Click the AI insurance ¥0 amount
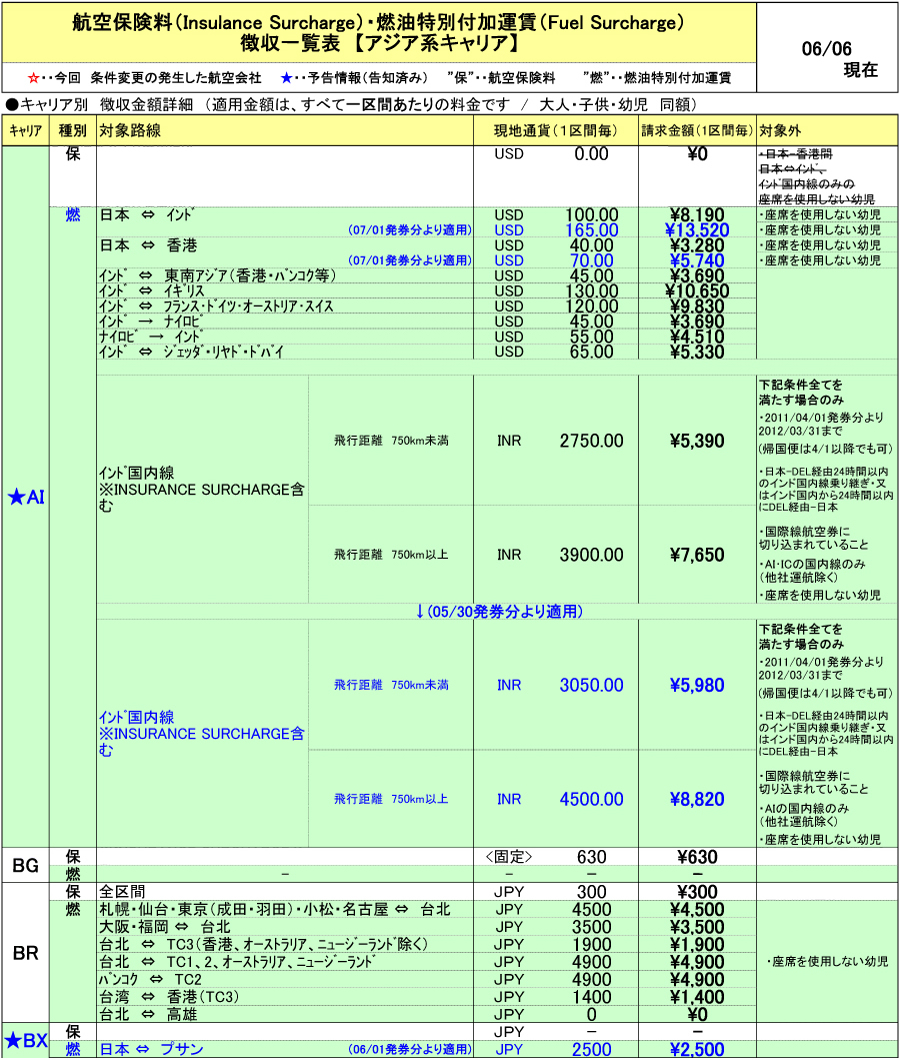This screenshot has height=1060, width=900. (x=697, y=154)
